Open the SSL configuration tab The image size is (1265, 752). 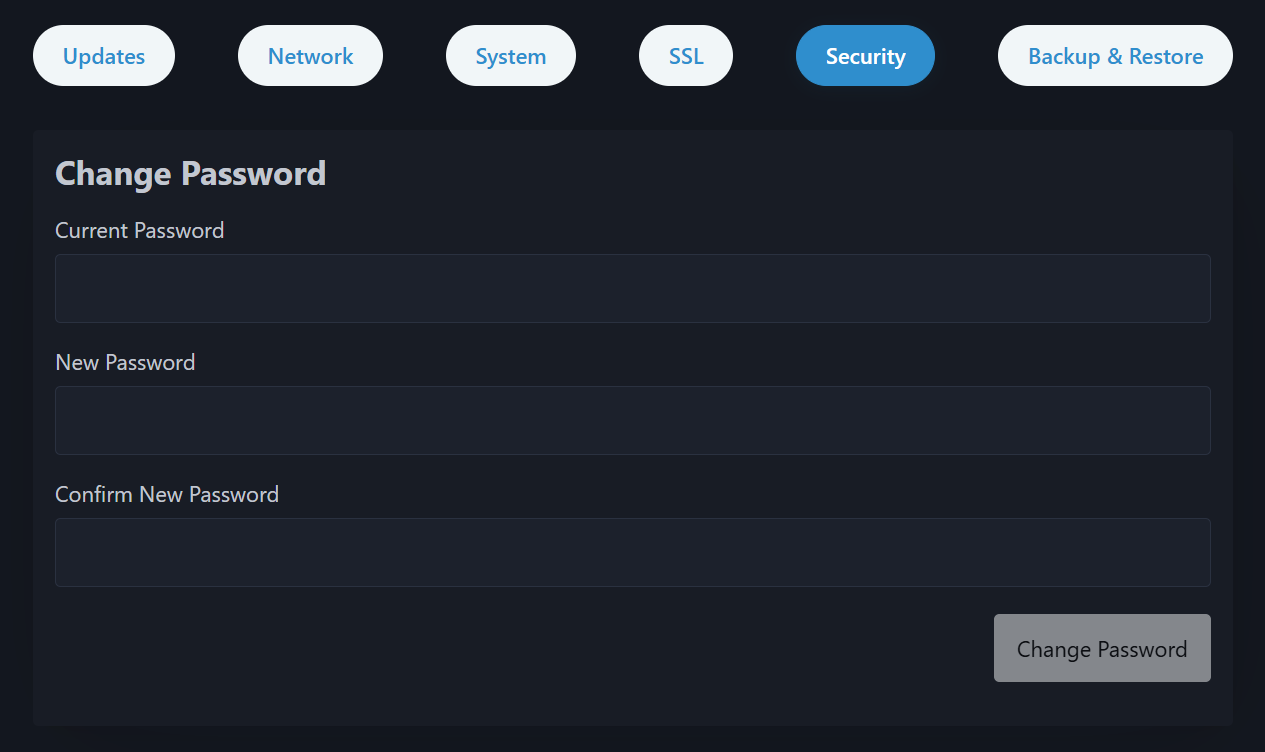tap(685, 55)
